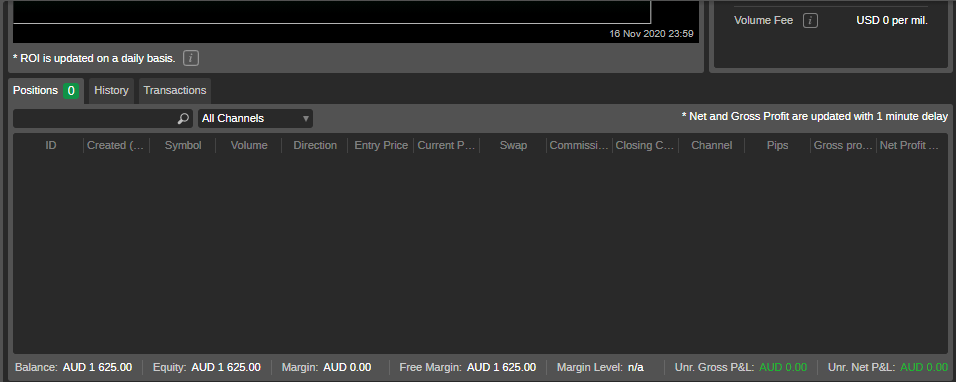Sort by the Entry Price column header
956x382 pixels.
380,146
